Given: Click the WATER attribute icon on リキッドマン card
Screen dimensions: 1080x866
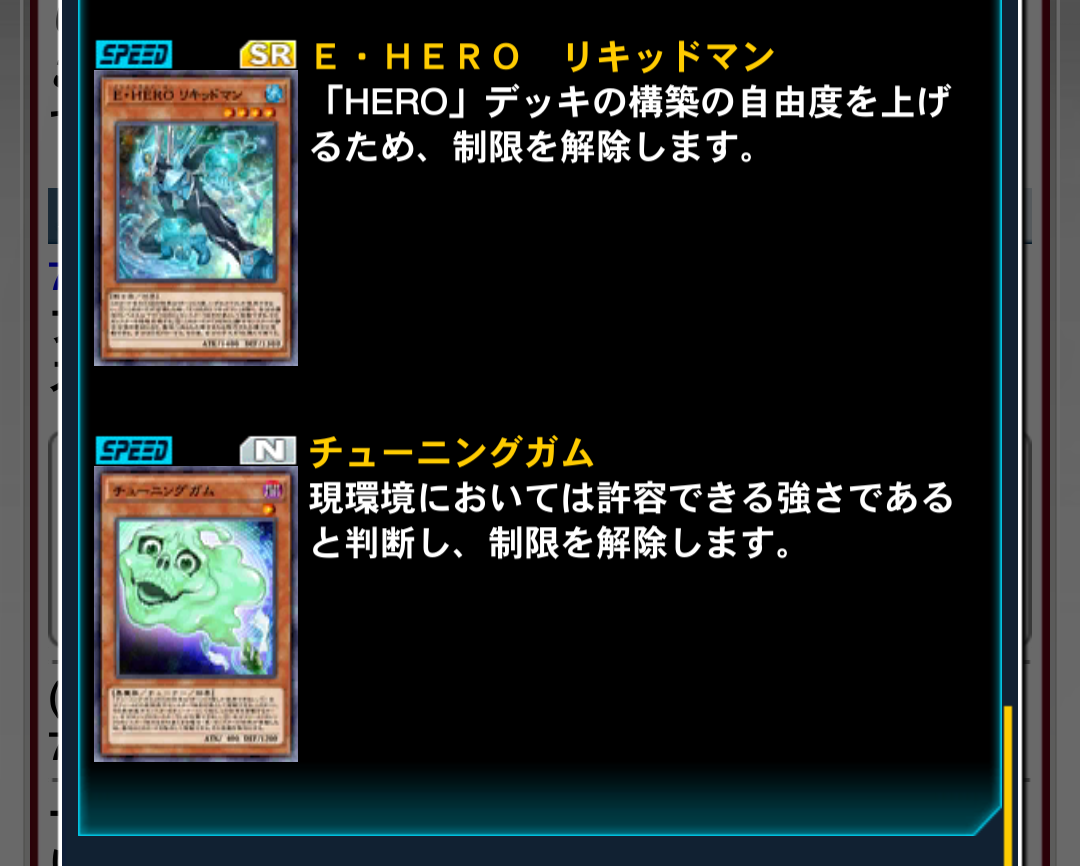Looking at the screenshot, I should pyautogui.click(x=273, y=92).
